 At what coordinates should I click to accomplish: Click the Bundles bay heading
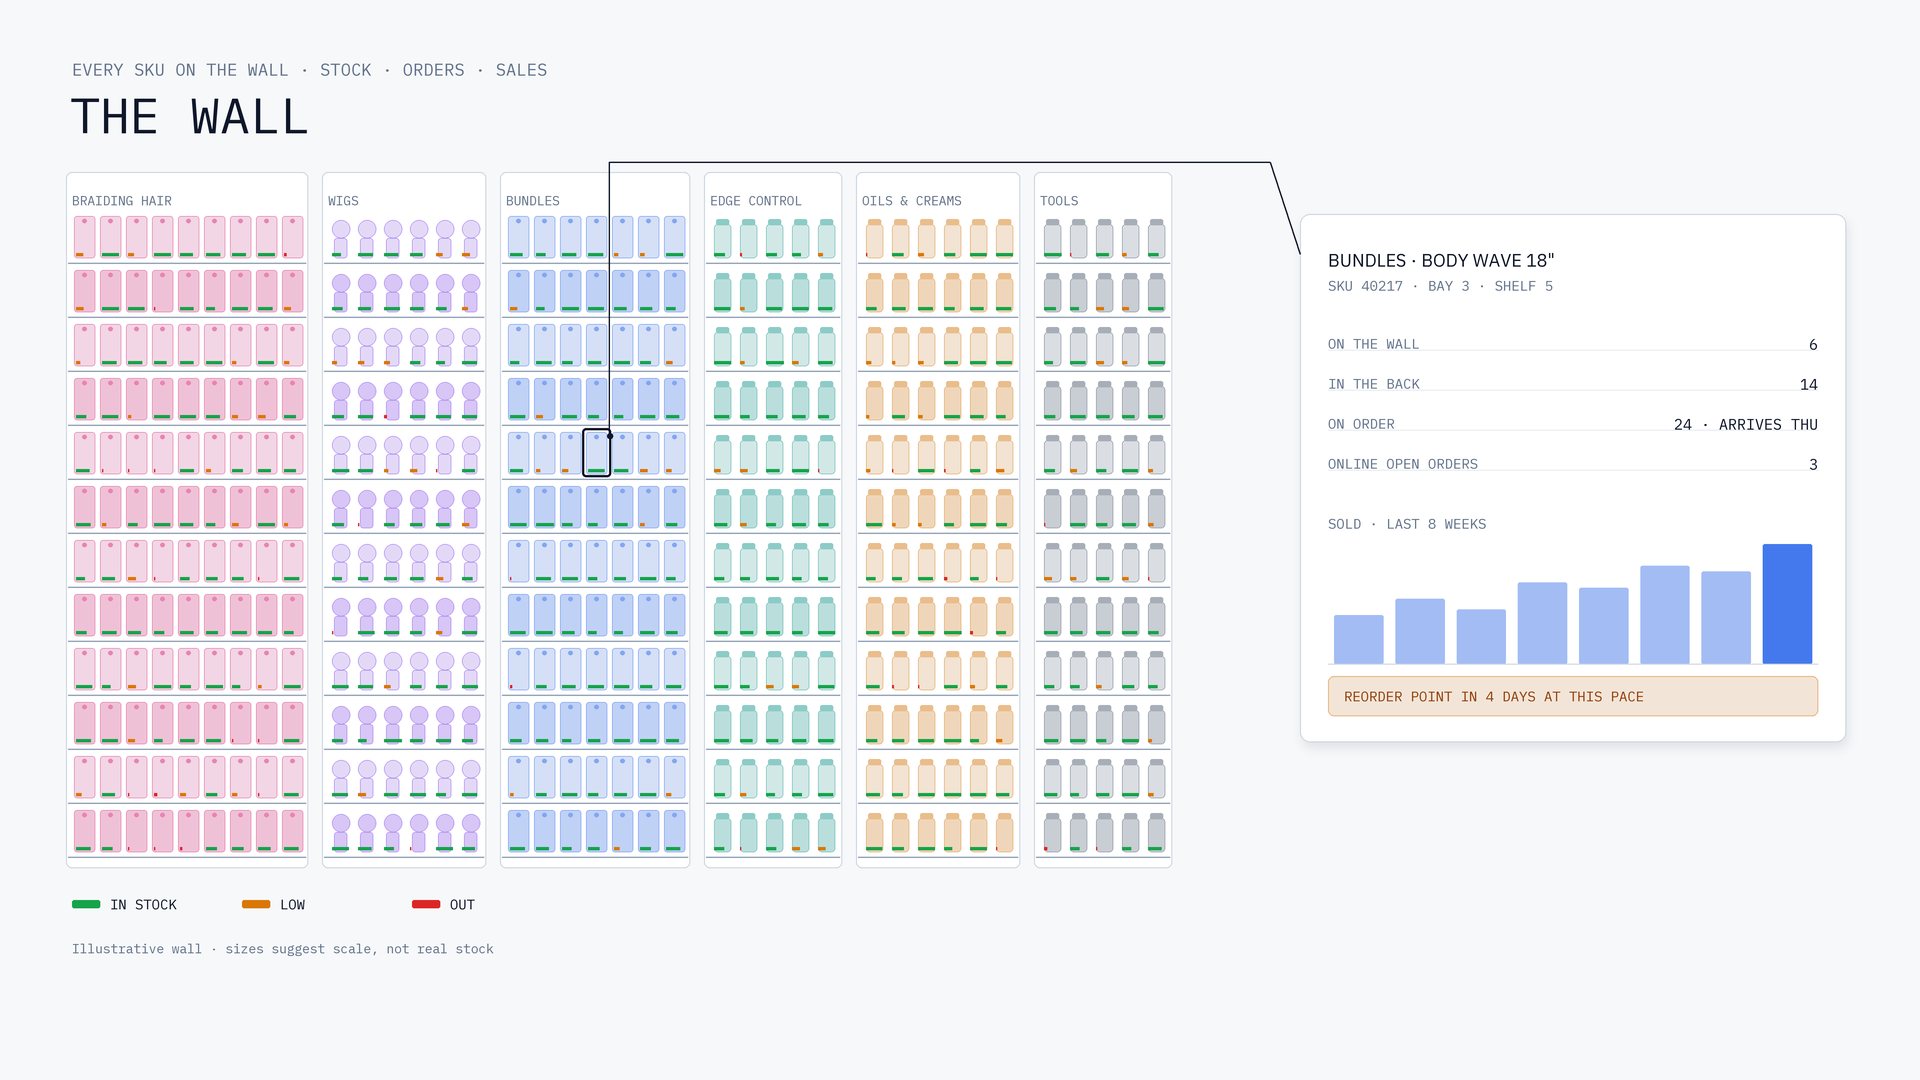(x=533, y=201)
